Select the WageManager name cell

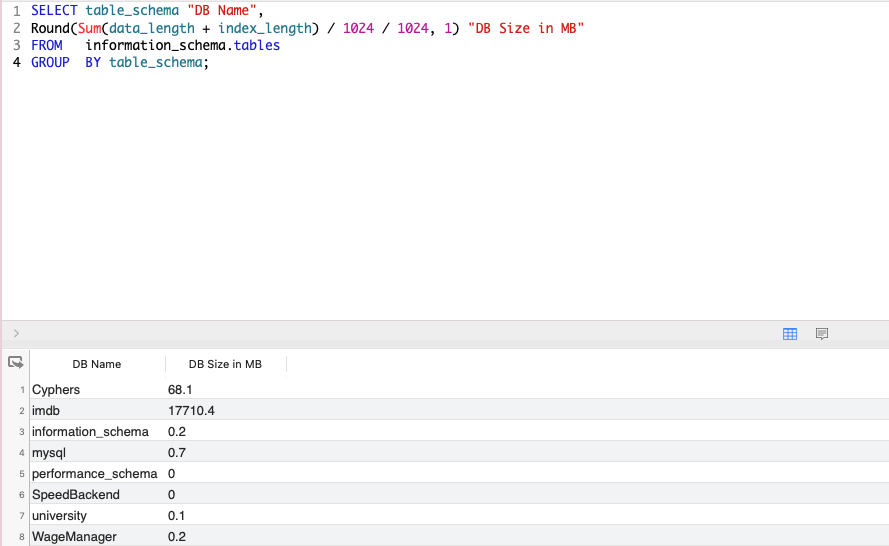74,536
